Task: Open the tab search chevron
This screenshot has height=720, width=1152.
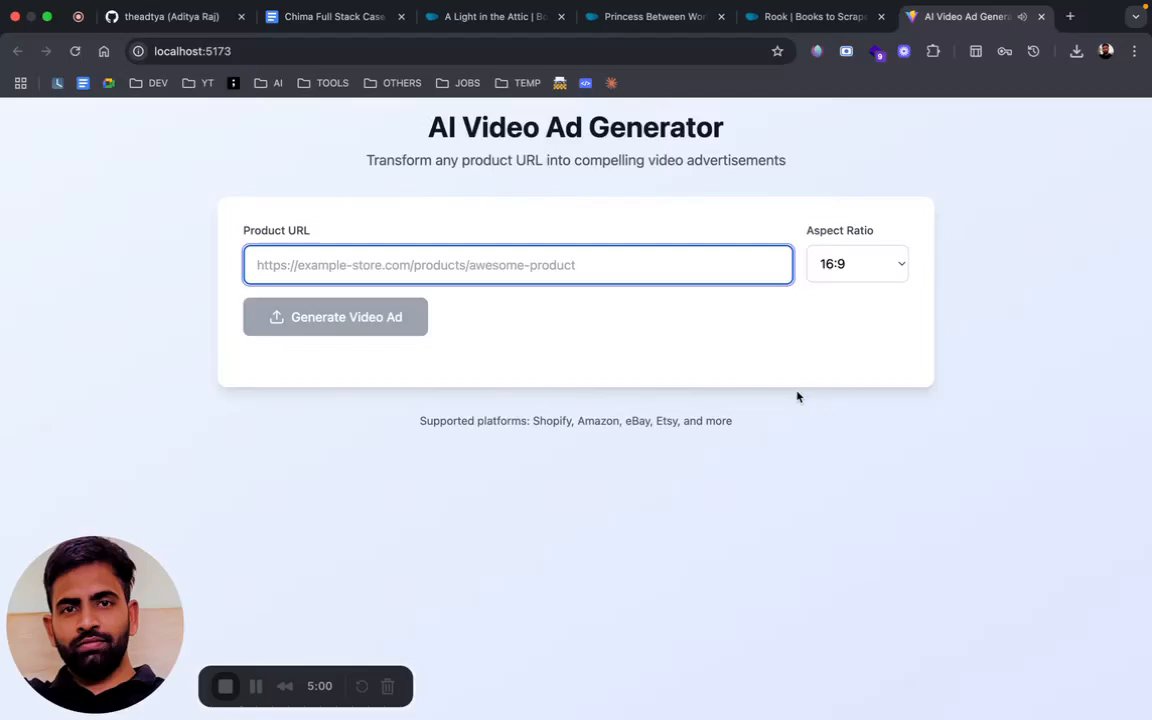Action: [1136, 16]
